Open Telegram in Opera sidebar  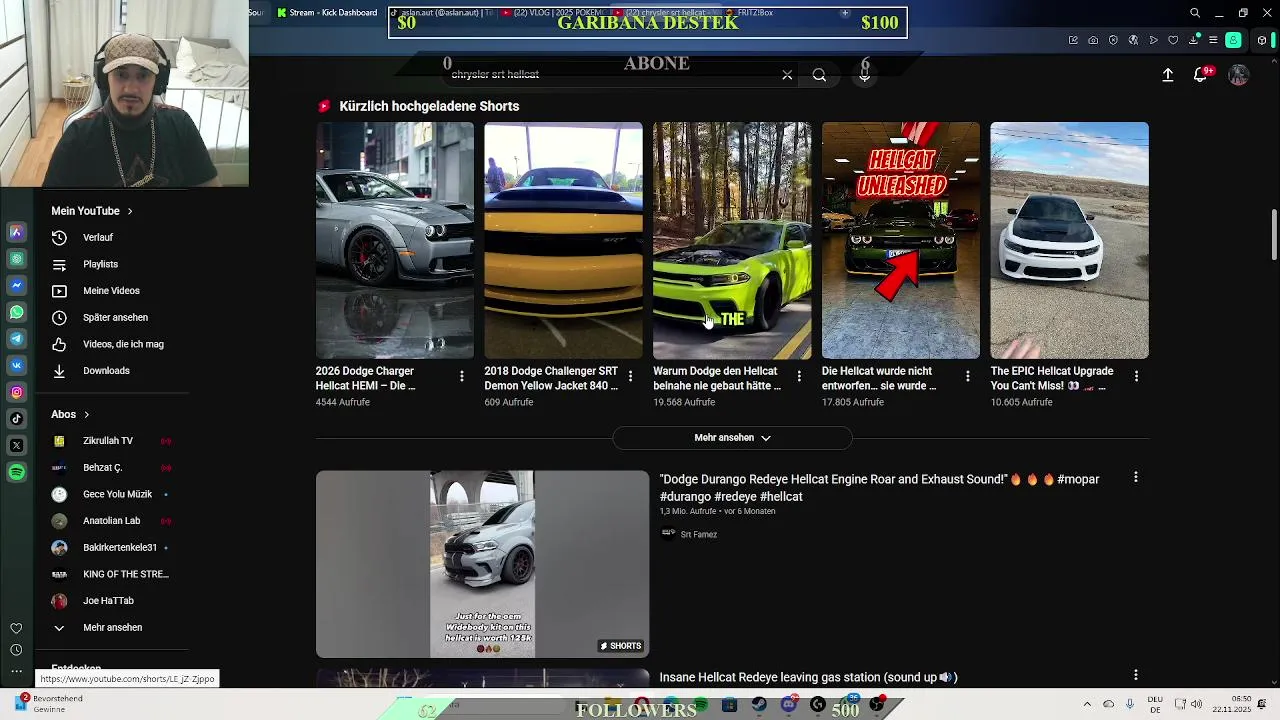click(x=16, y=339)
